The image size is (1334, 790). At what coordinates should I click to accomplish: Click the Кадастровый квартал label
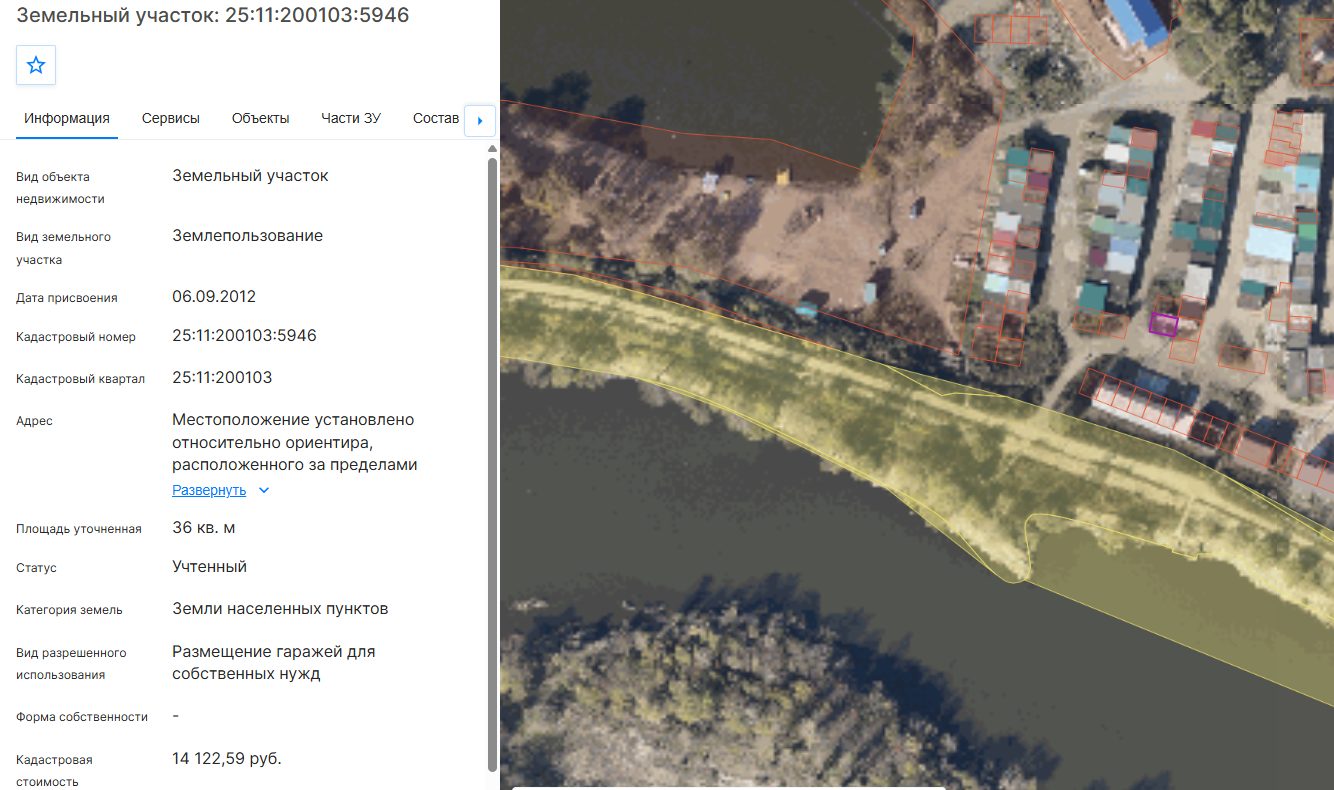point(81,379)
